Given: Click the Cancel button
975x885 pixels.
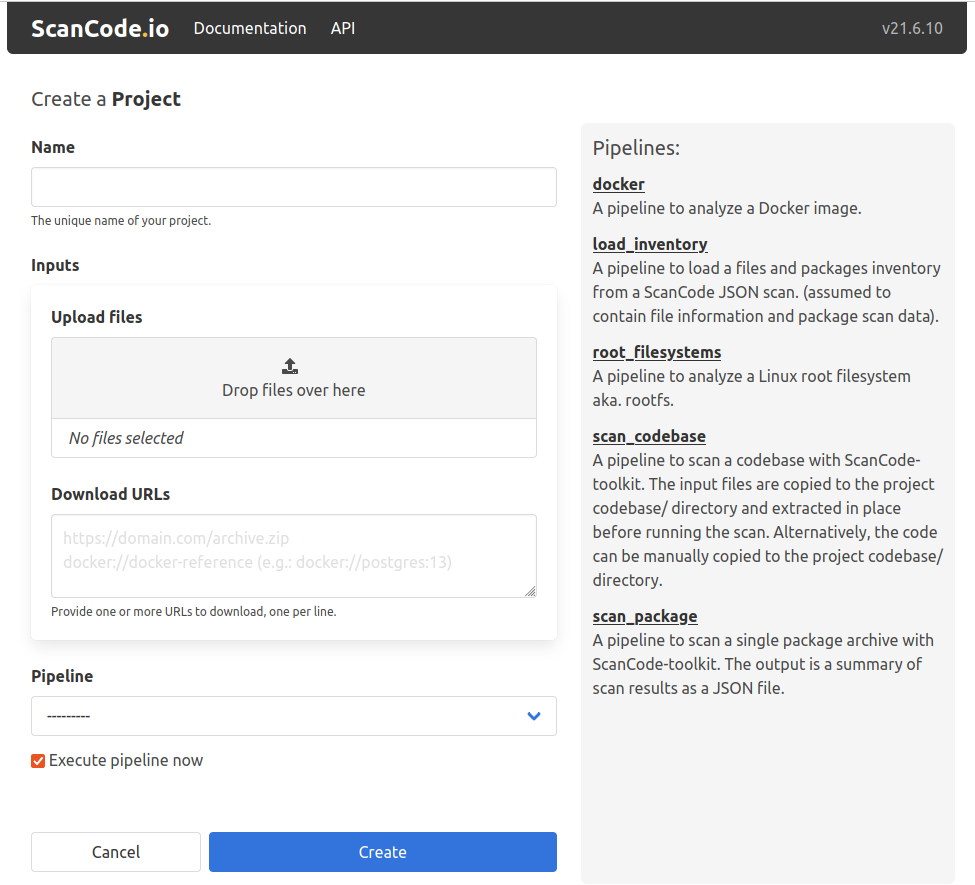Looking at the screenshot, I should coord(116,851).
